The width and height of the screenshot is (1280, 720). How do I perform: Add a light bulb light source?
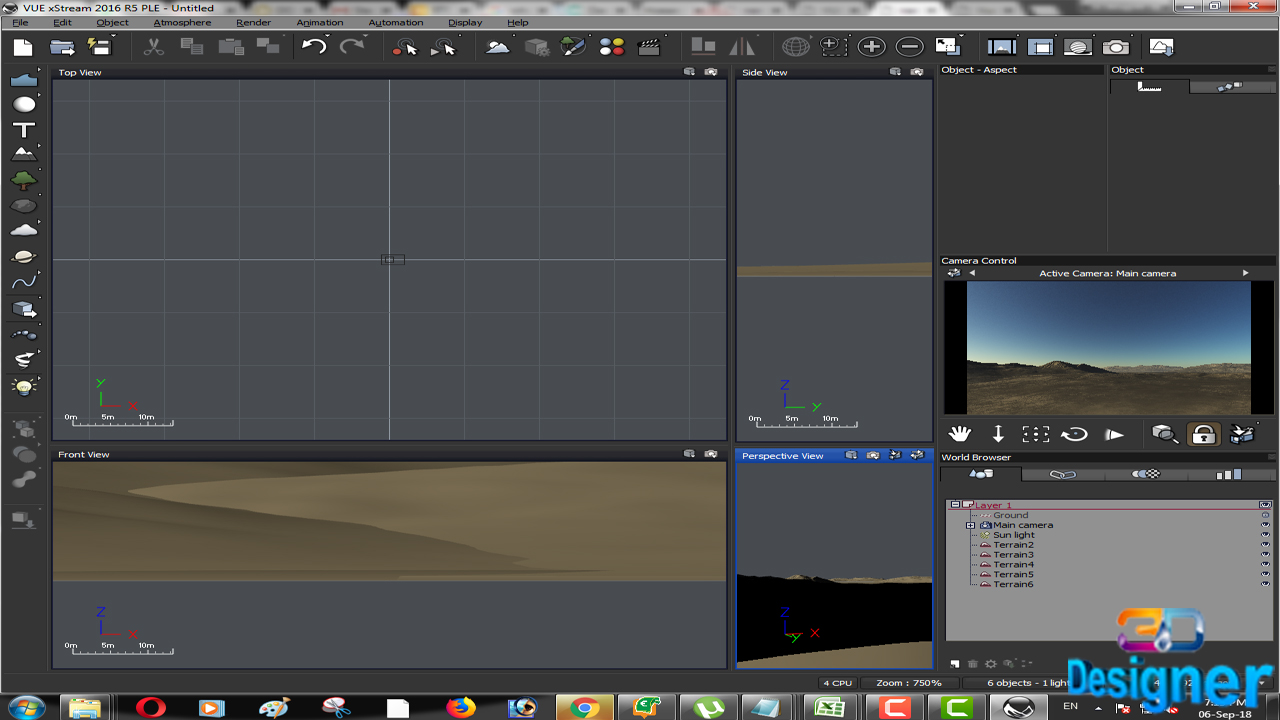[23, 386]
